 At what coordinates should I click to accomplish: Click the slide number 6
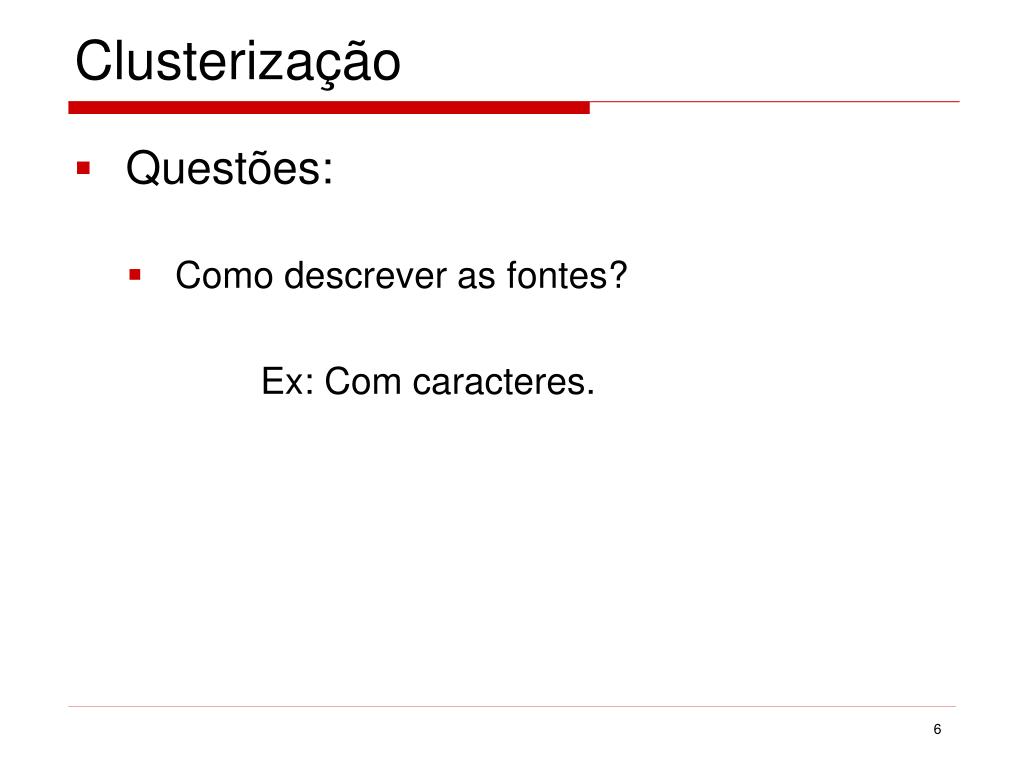coord(937,729)
